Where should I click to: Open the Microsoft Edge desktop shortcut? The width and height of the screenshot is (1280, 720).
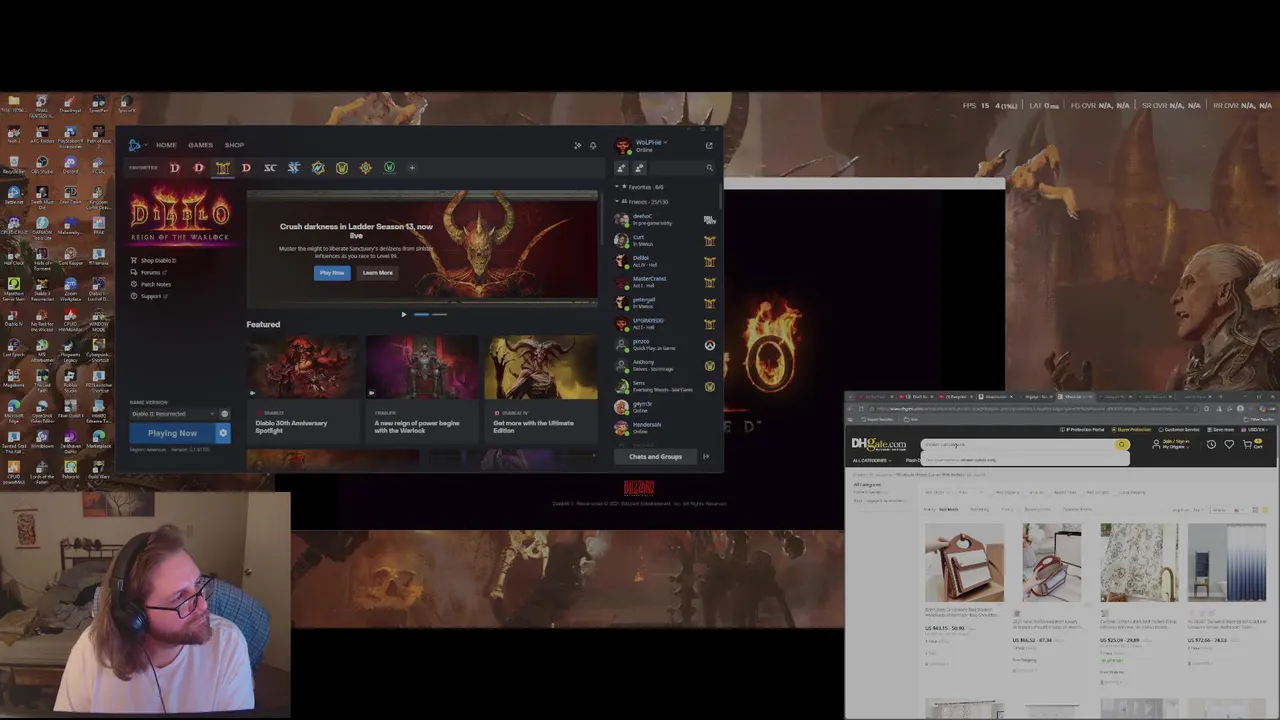point(13,408)
